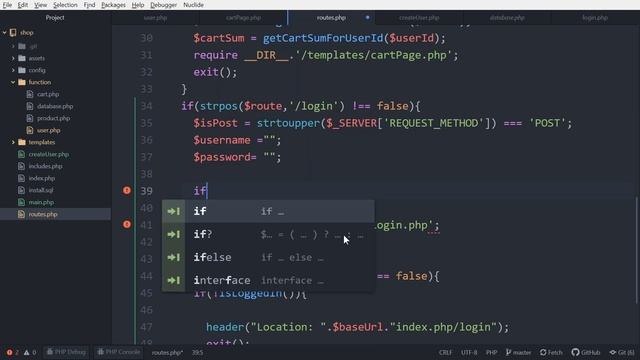640x360 pixels.
Task: Open the File menu
Action: (x=7, y=5)
